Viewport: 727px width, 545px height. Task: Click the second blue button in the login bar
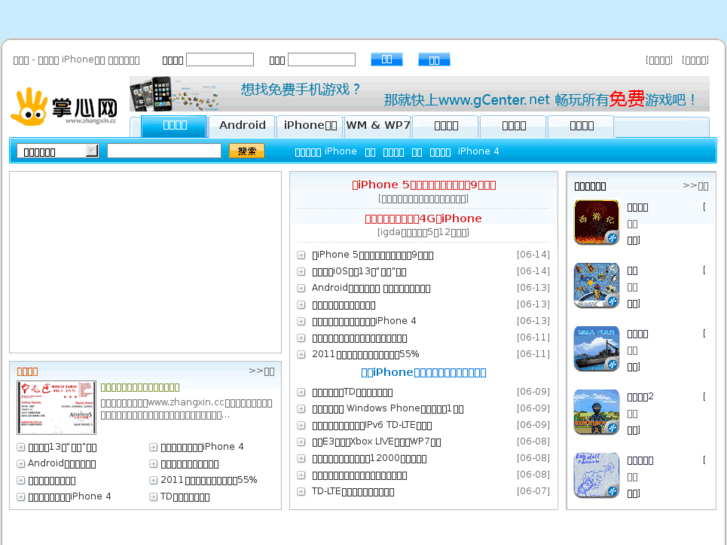coord(434,60)
